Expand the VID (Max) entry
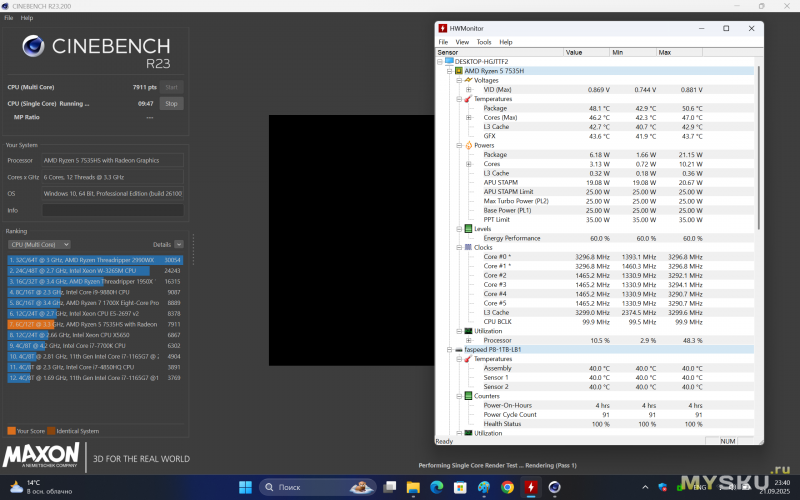 click(468, 90)
